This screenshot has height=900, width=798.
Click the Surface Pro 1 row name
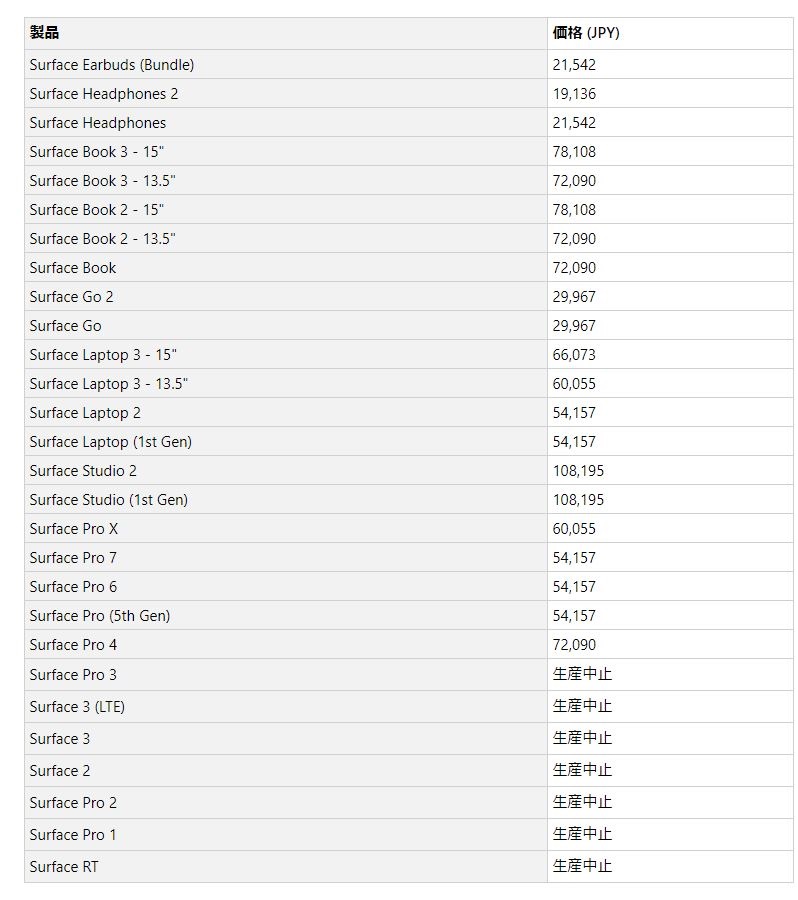(73, 835)
